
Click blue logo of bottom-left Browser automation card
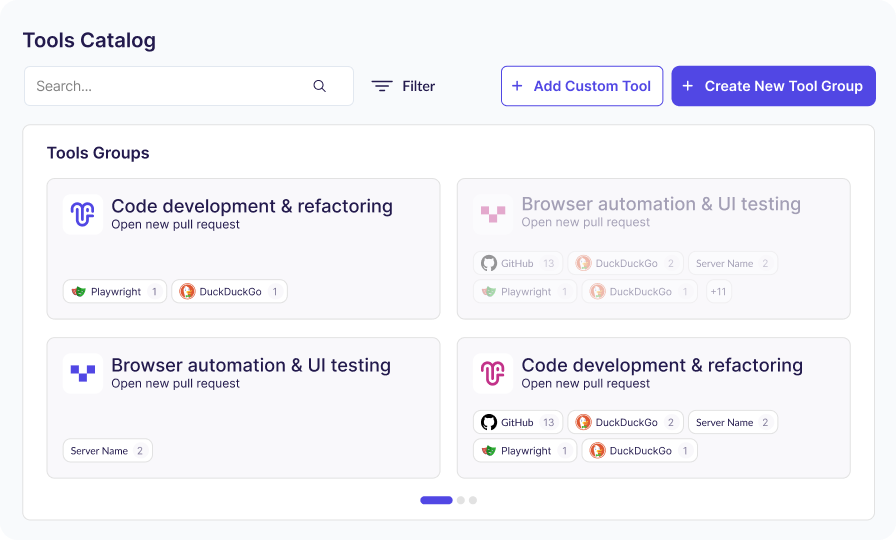(x=83, y=373)
